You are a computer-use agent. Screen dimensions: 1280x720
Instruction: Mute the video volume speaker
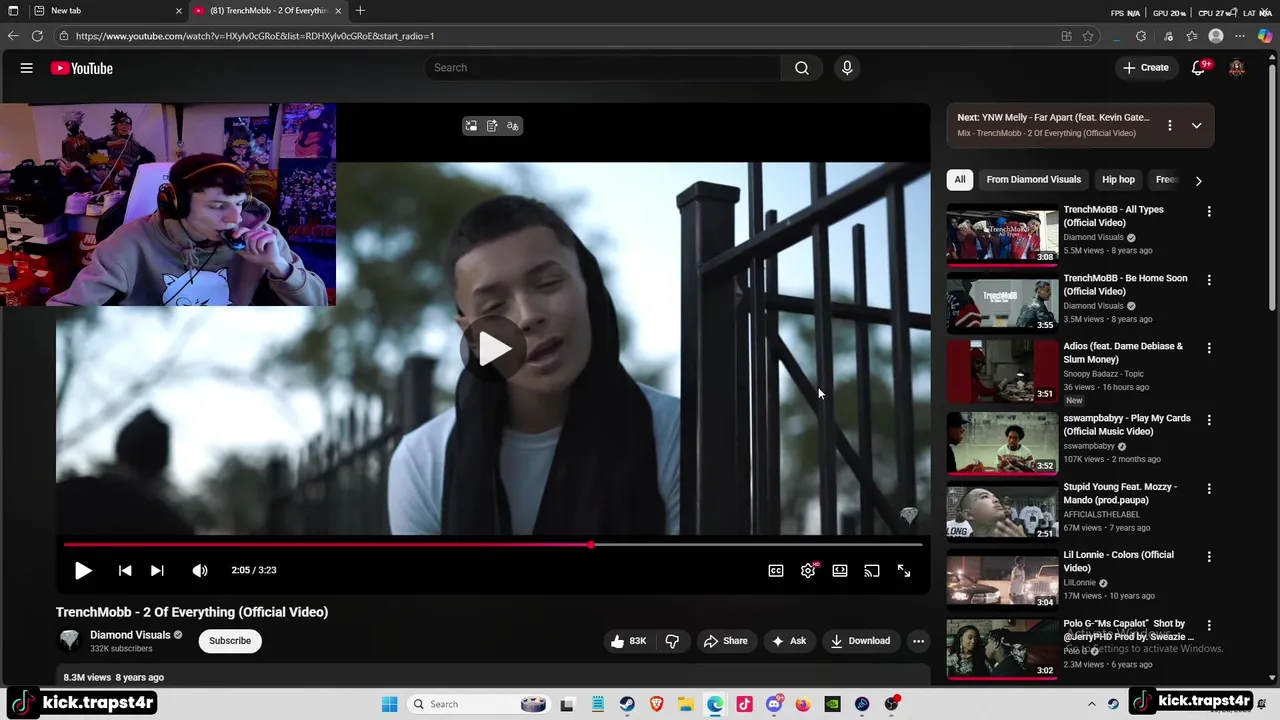(x=200, y=570)
